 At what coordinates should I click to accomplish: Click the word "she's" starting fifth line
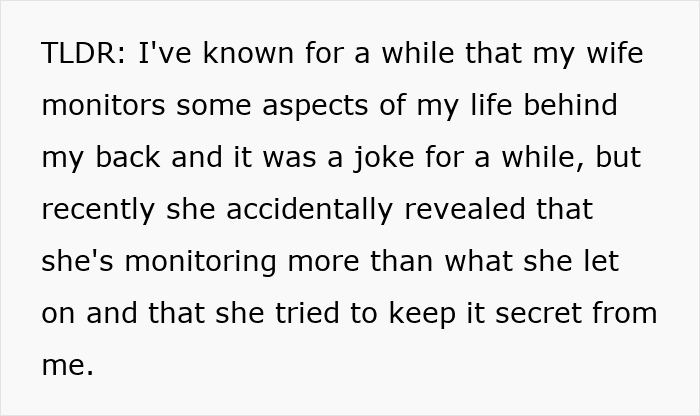pos(77,261)
